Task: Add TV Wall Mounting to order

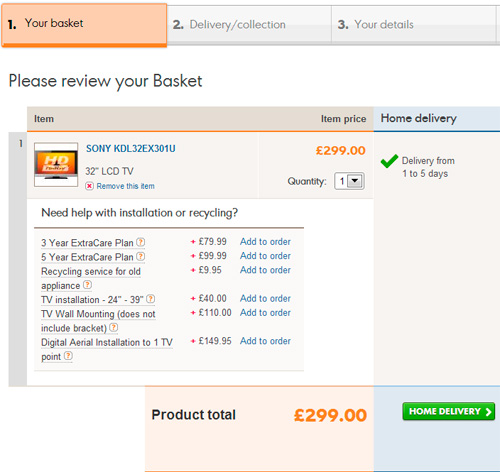Action: pyautogui.click(x=265, y=313)
